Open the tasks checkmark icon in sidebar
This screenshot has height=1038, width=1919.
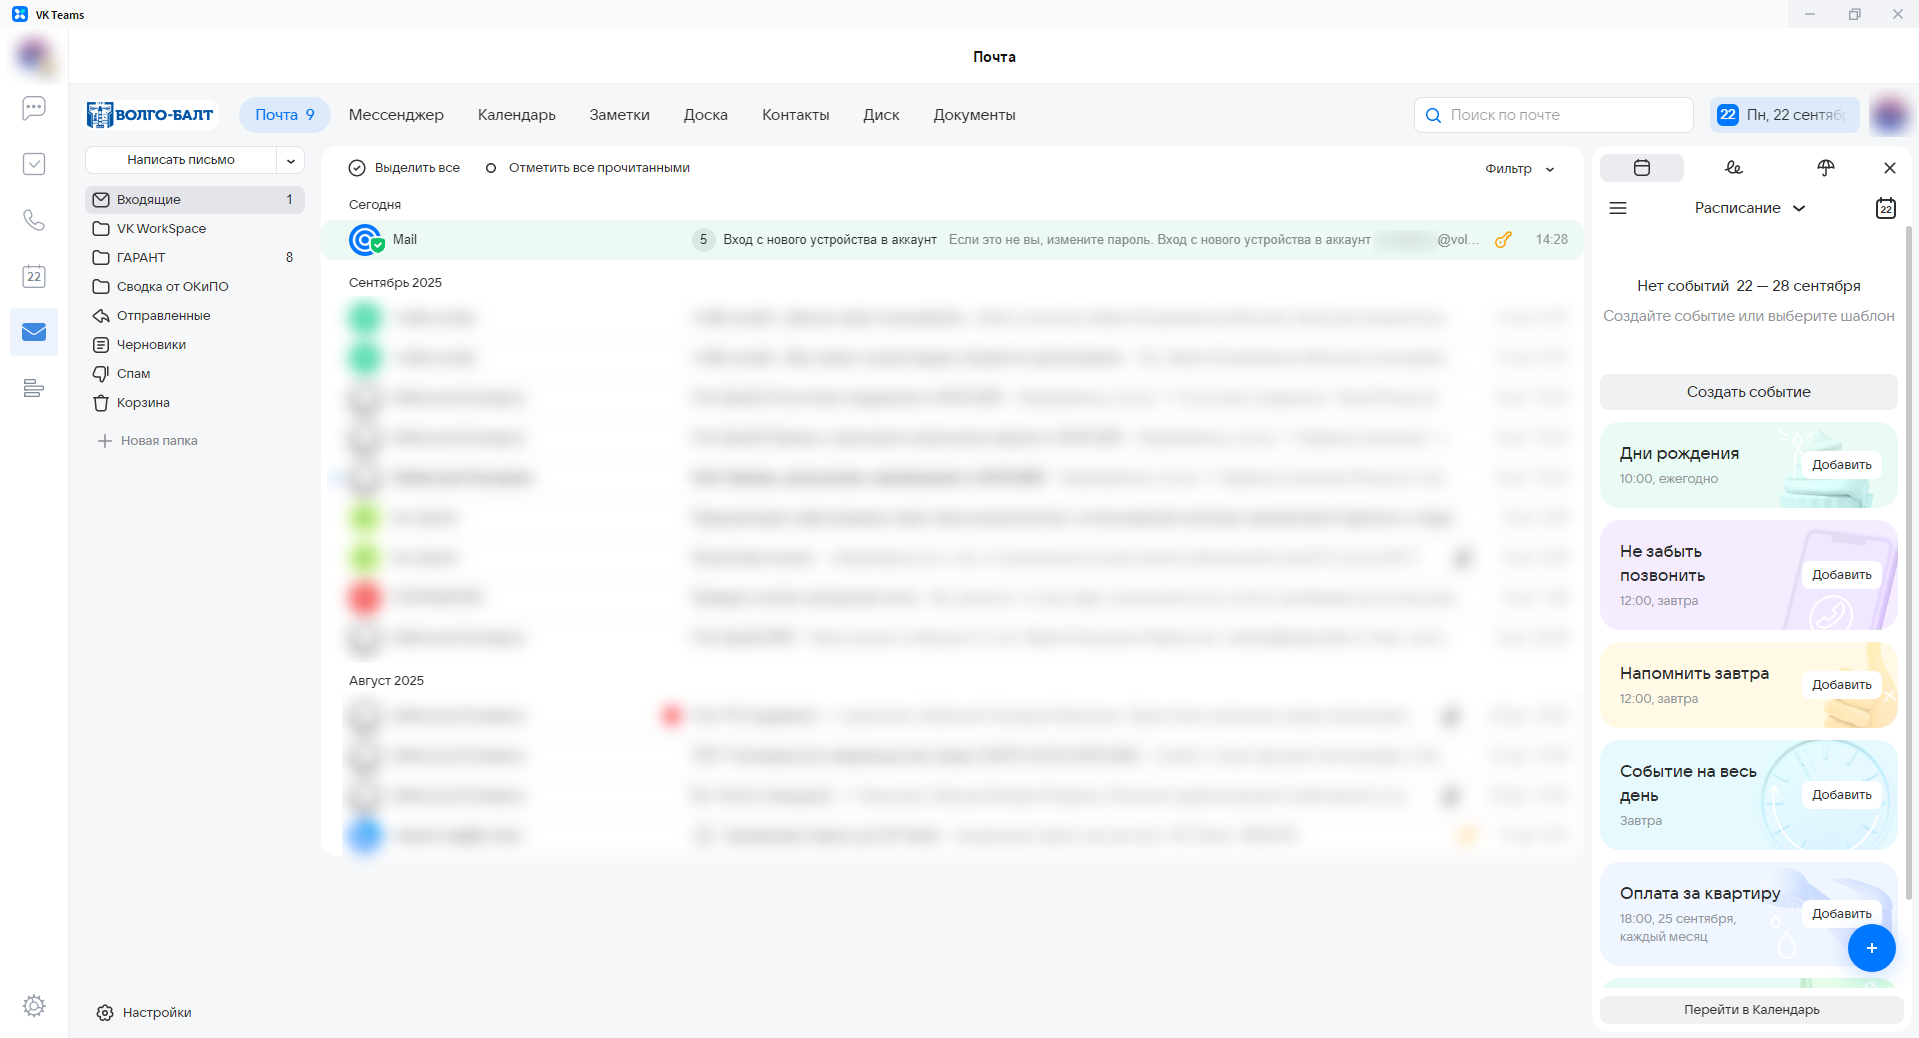tap(34, 164)
